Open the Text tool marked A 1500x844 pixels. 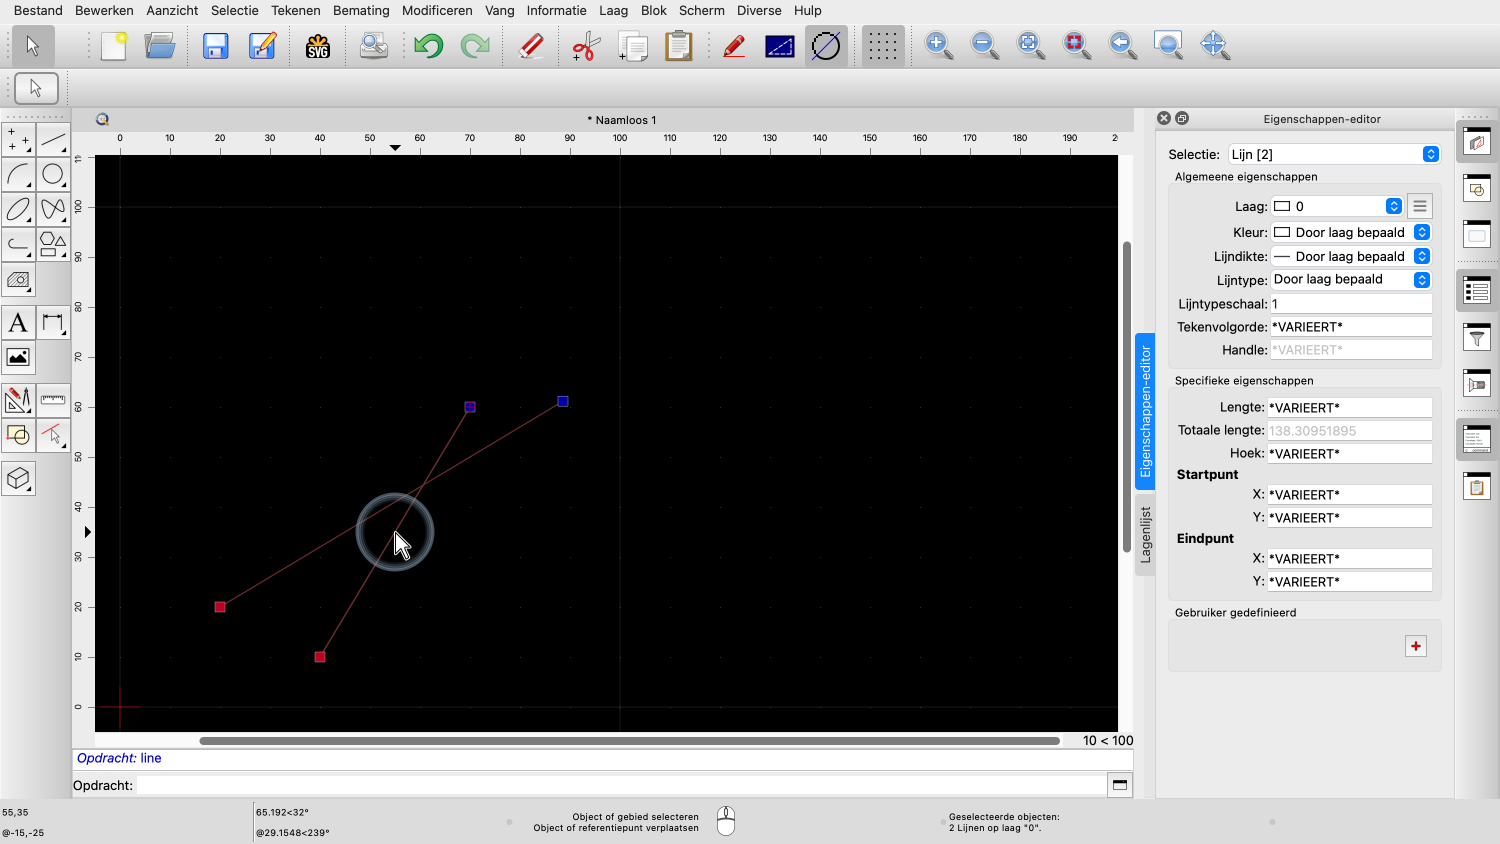18,323
